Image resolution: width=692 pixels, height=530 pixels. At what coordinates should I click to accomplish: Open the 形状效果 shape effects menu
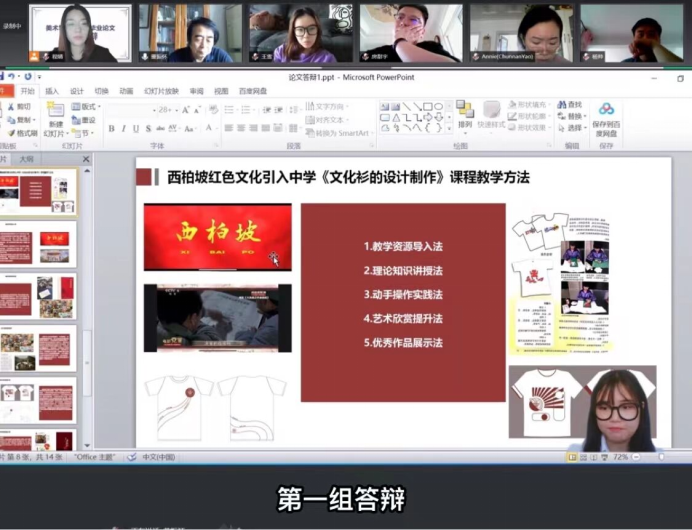(x=530, y=128)
